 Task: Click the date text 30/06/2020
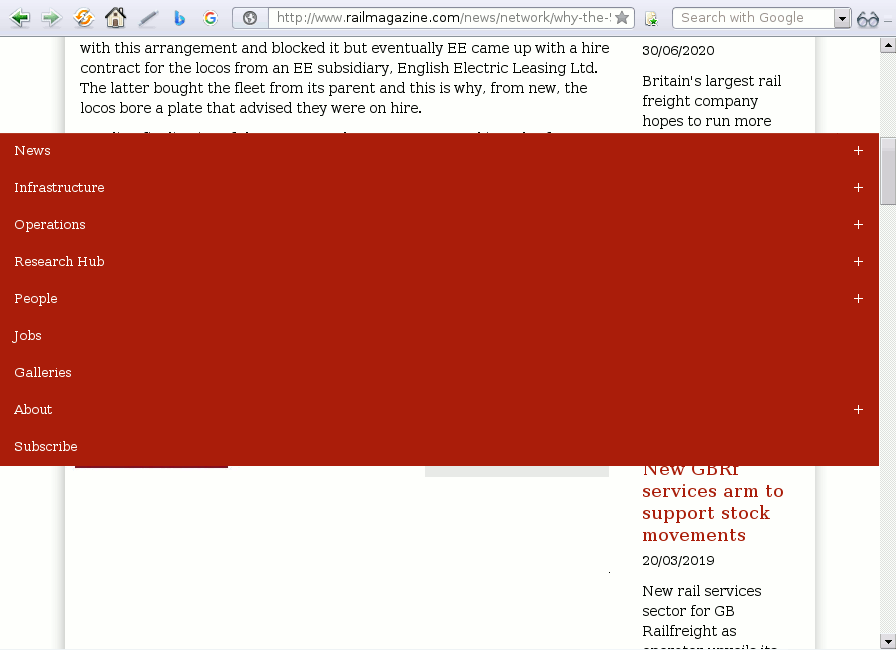click(x=678, y=51)
